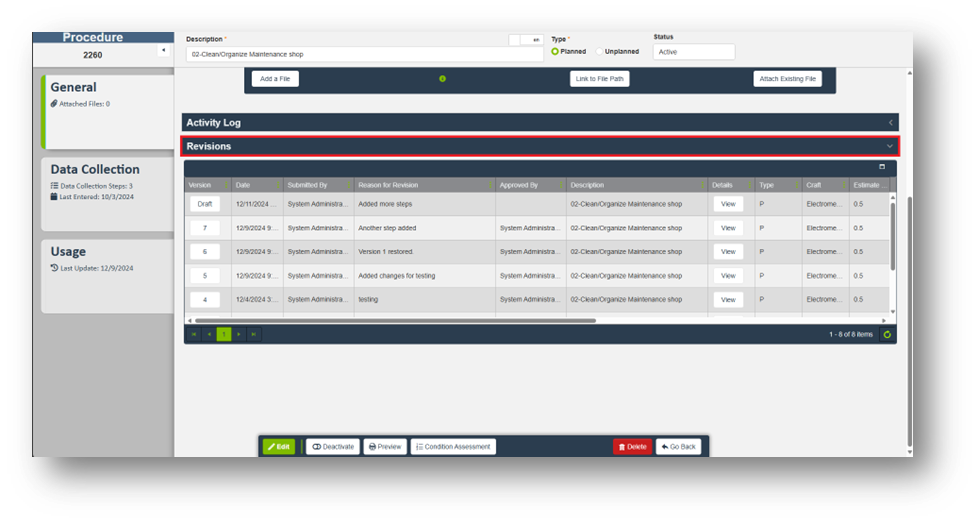Collapse the left sidebar arrow

(164, 50)
